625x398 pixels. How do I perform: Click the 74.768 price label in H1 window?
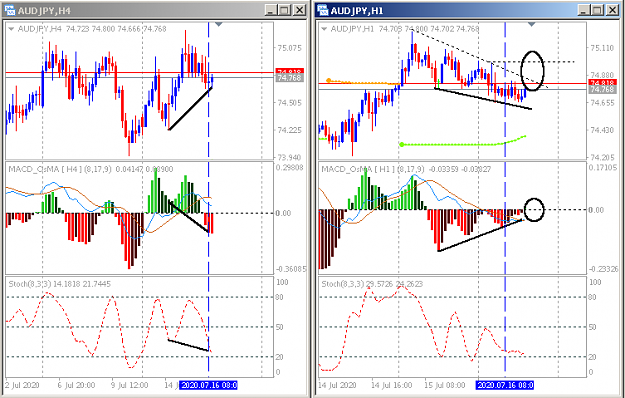[602, 90]
